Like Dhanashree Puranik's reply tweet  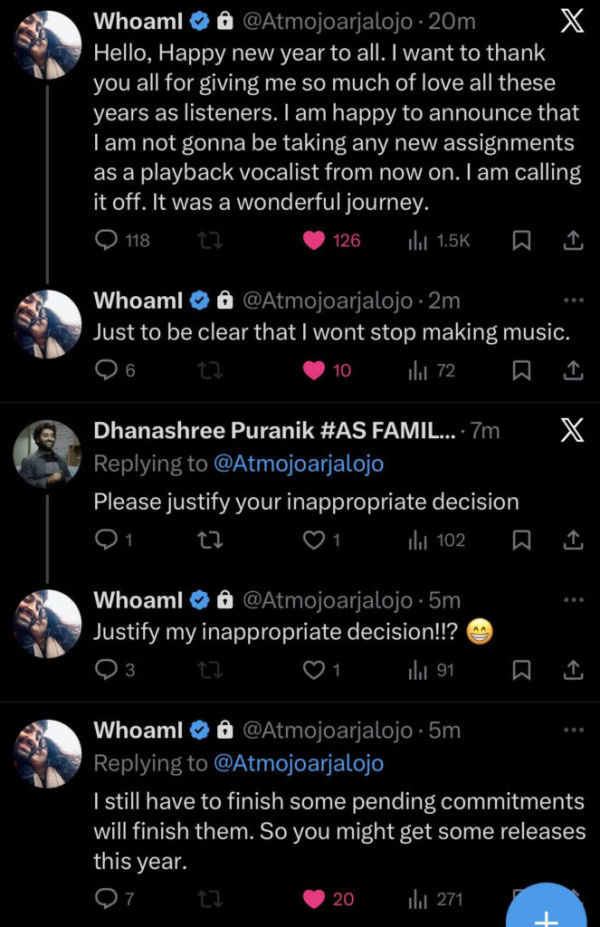click(314, 540)
